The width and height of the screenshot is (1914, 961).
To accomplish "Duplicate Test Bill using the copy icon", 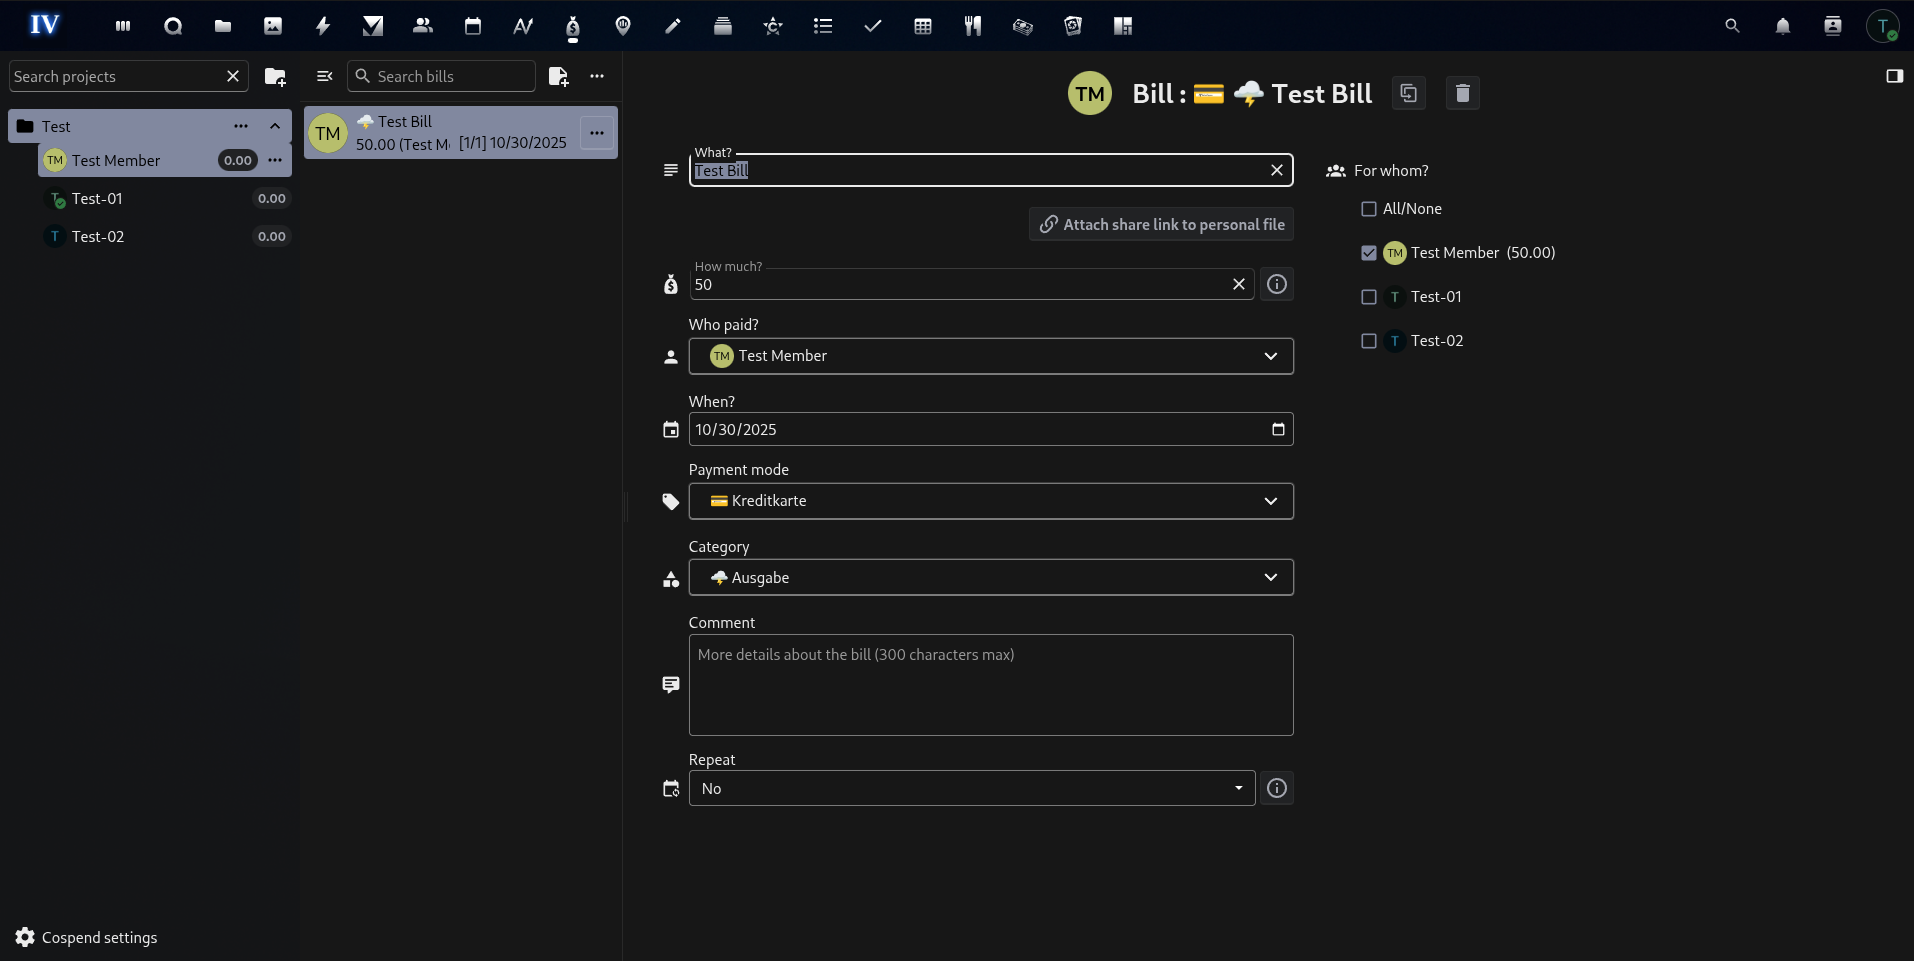I will coord(1408,93).
